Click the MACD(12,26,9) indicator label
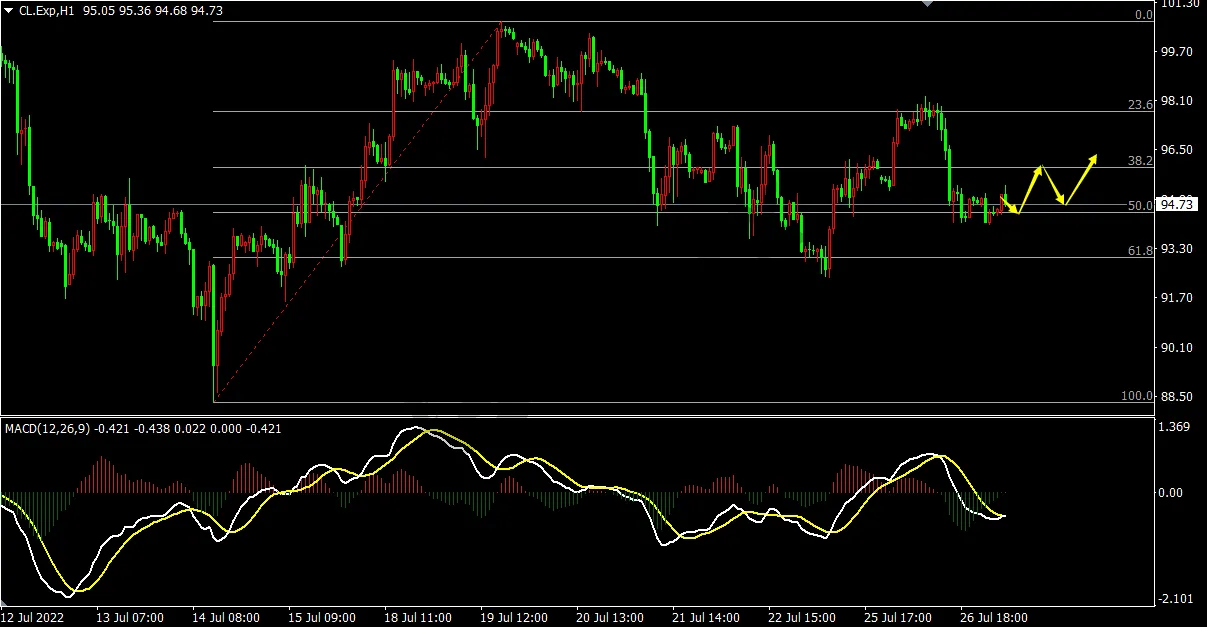Image resolution: width=1207 pixels, height=627 pixels. pos(48,429)
